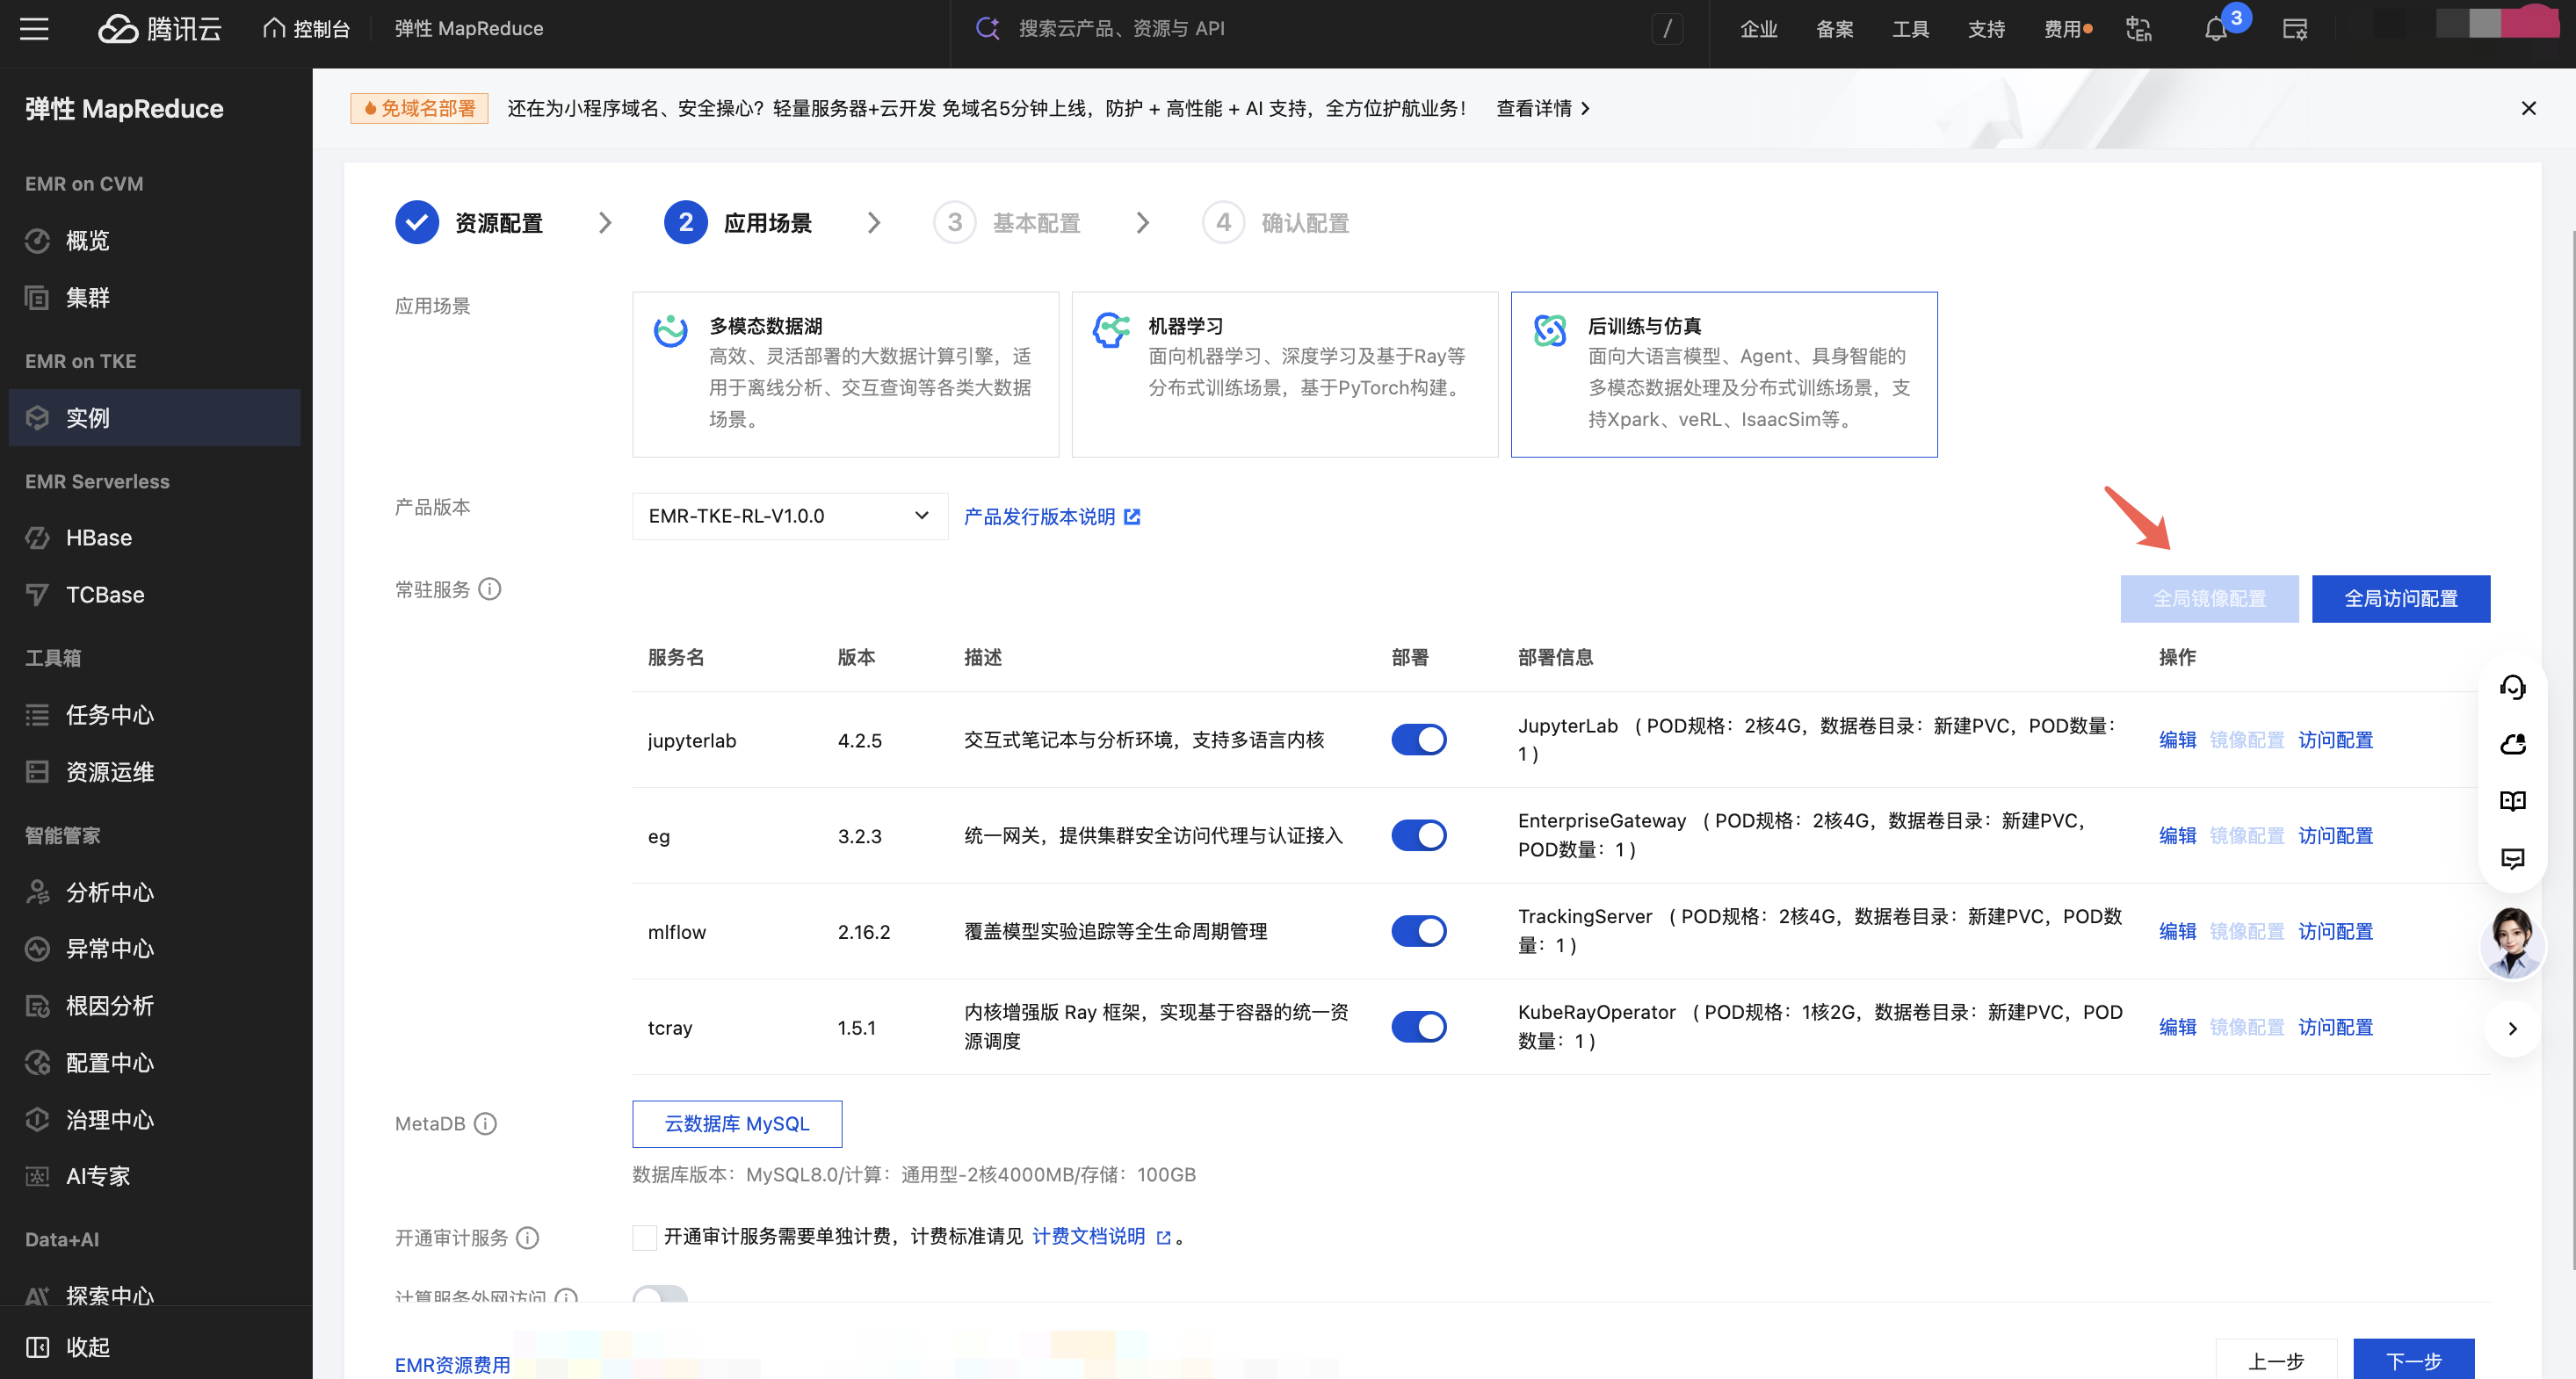Click the 资源运维 sidebar icon

pyautogui.click(x=37, y=771)
